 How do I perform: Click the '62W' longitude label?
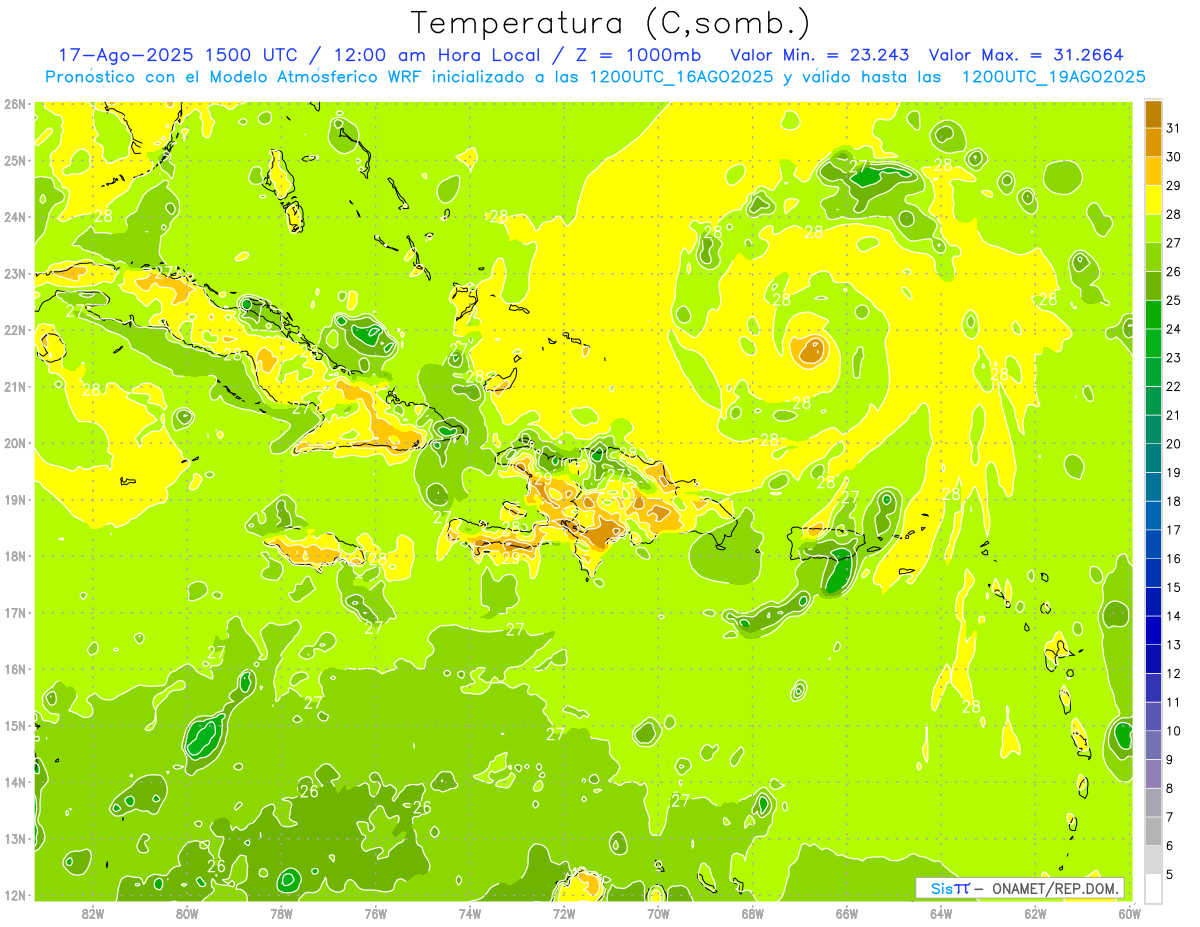click(x=1035, y=914)
